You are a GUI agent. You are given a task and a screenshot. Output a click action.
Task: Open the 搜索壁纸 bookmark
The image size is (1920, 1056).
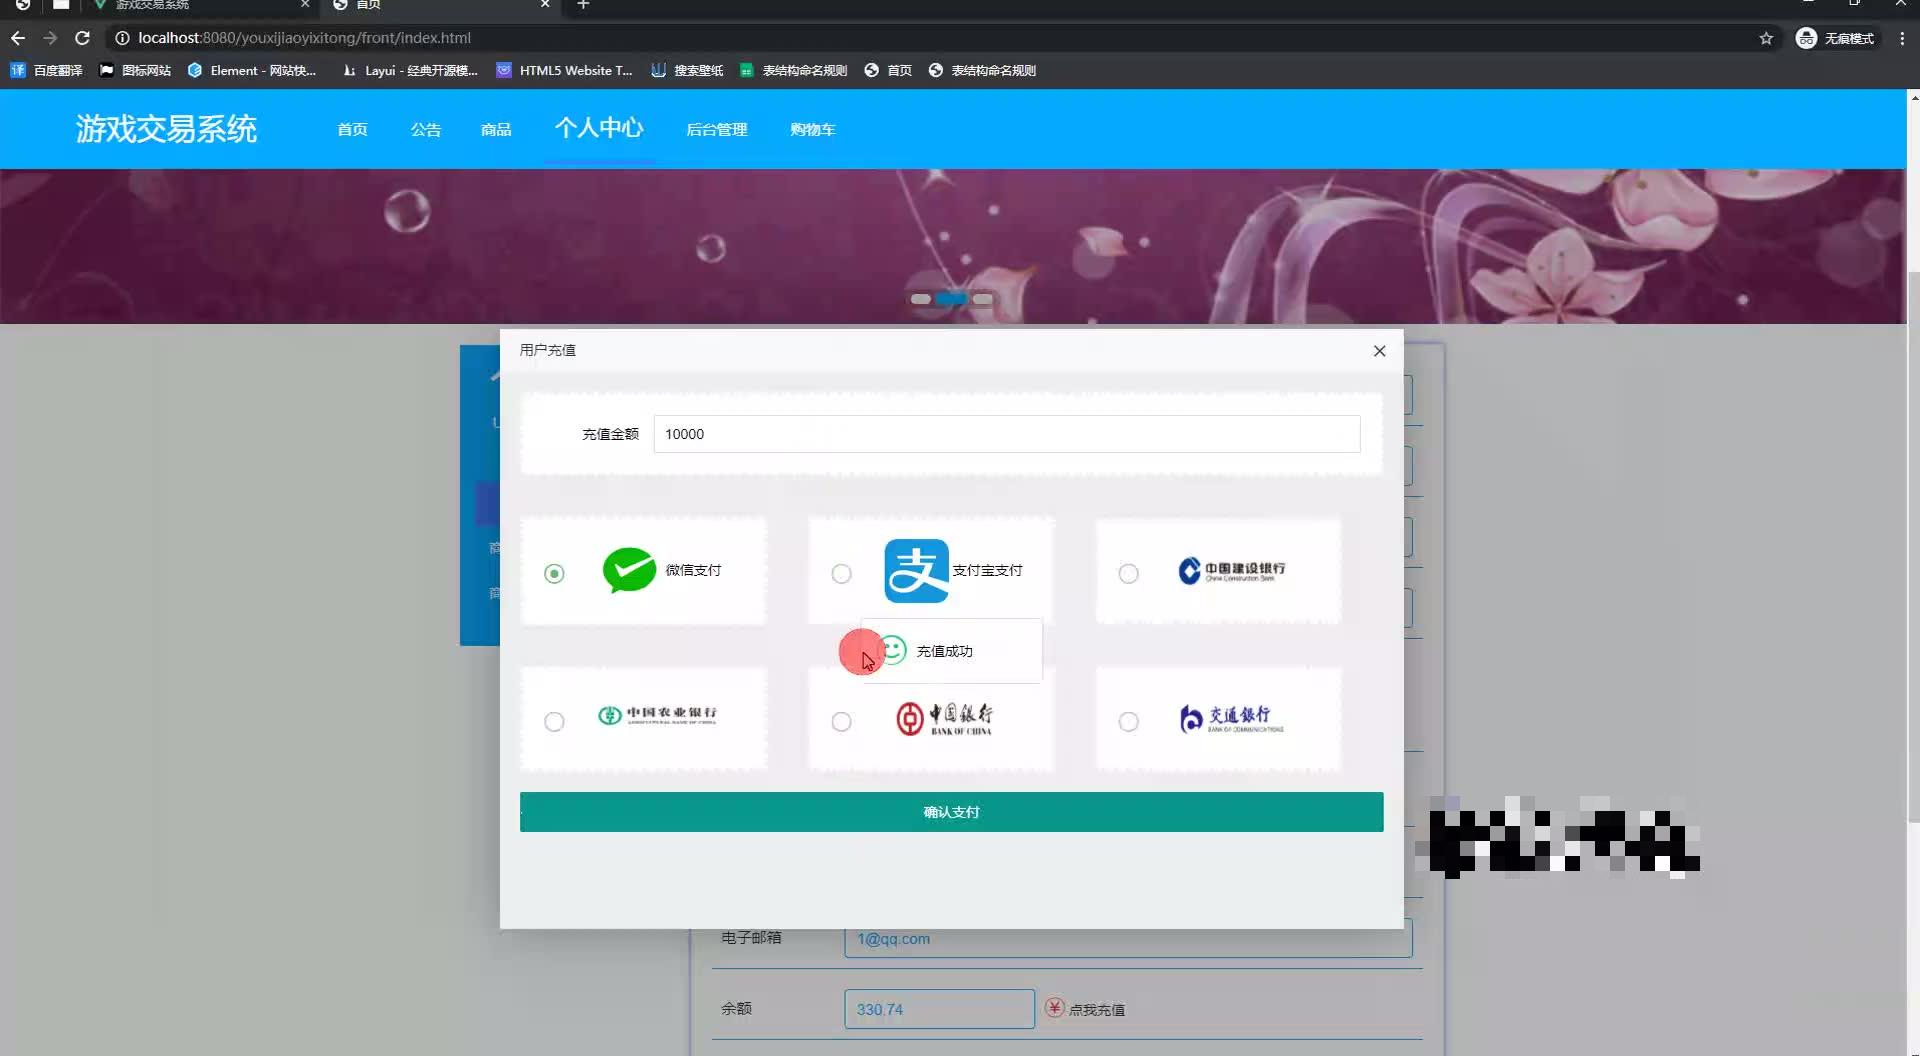[x=687, y=70]
